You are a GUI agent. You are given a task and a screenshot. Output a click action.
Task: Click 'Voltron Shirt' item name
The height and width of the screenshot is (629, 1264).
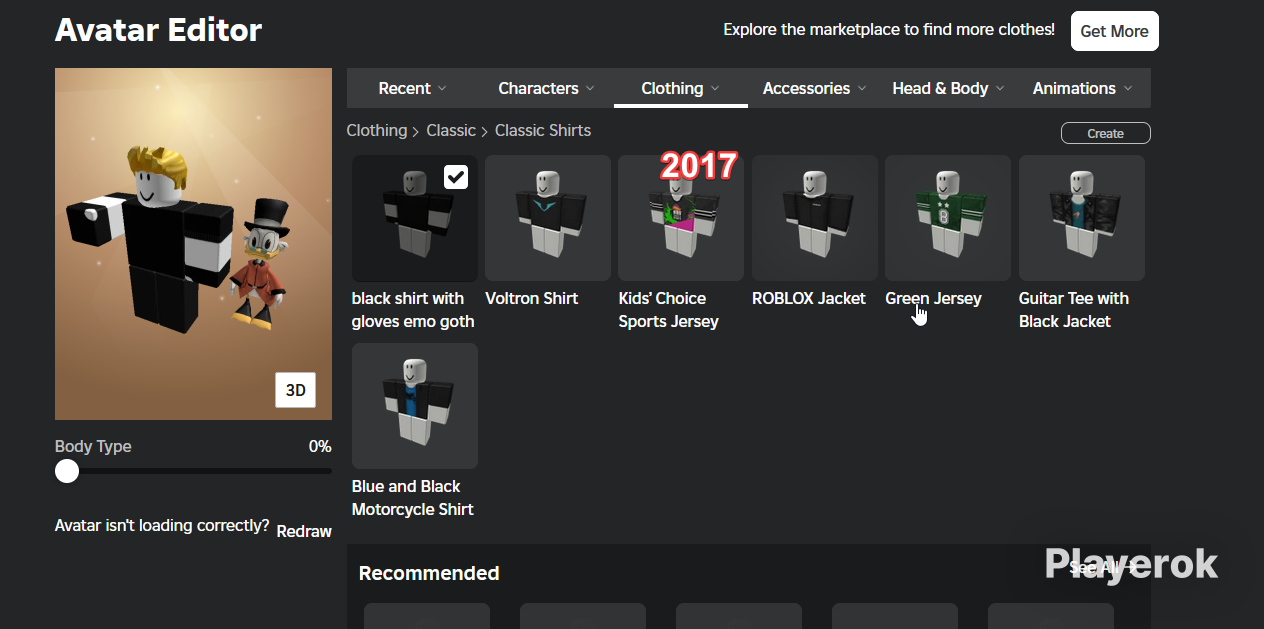point(532,298)
